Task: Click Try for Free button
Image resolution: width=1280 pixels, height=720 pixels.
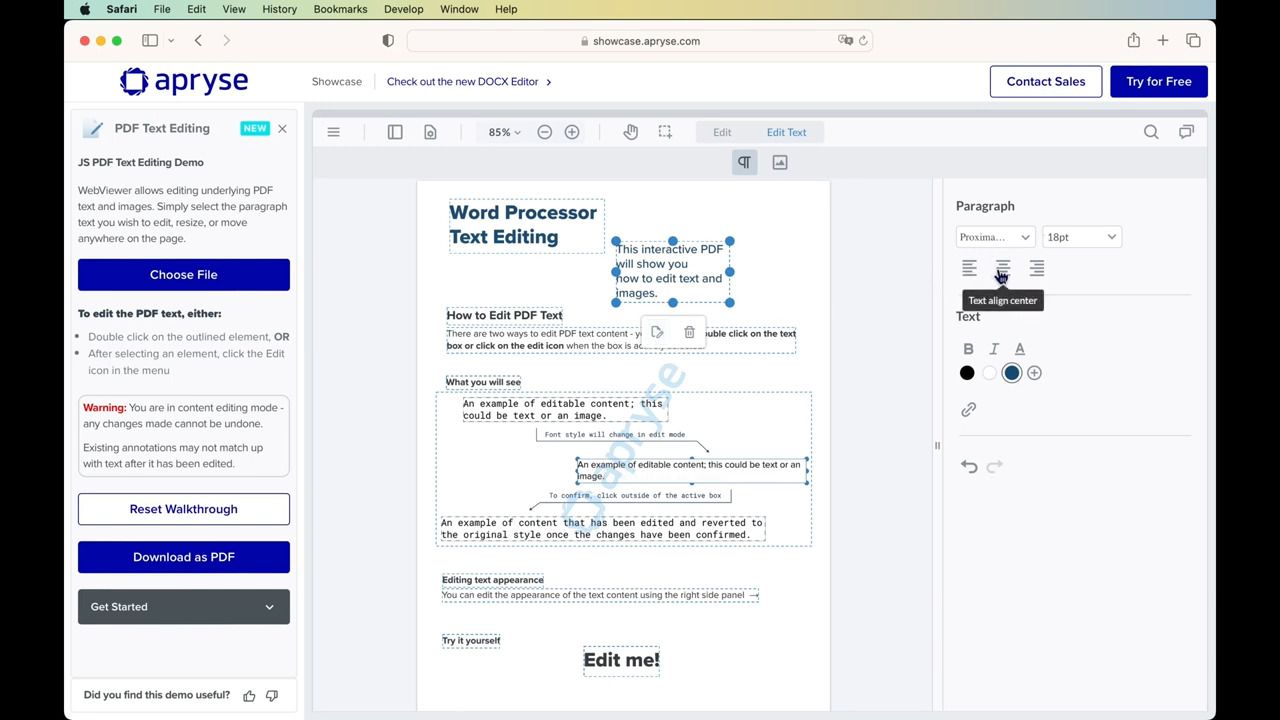Action: (x=1159, y=82)
